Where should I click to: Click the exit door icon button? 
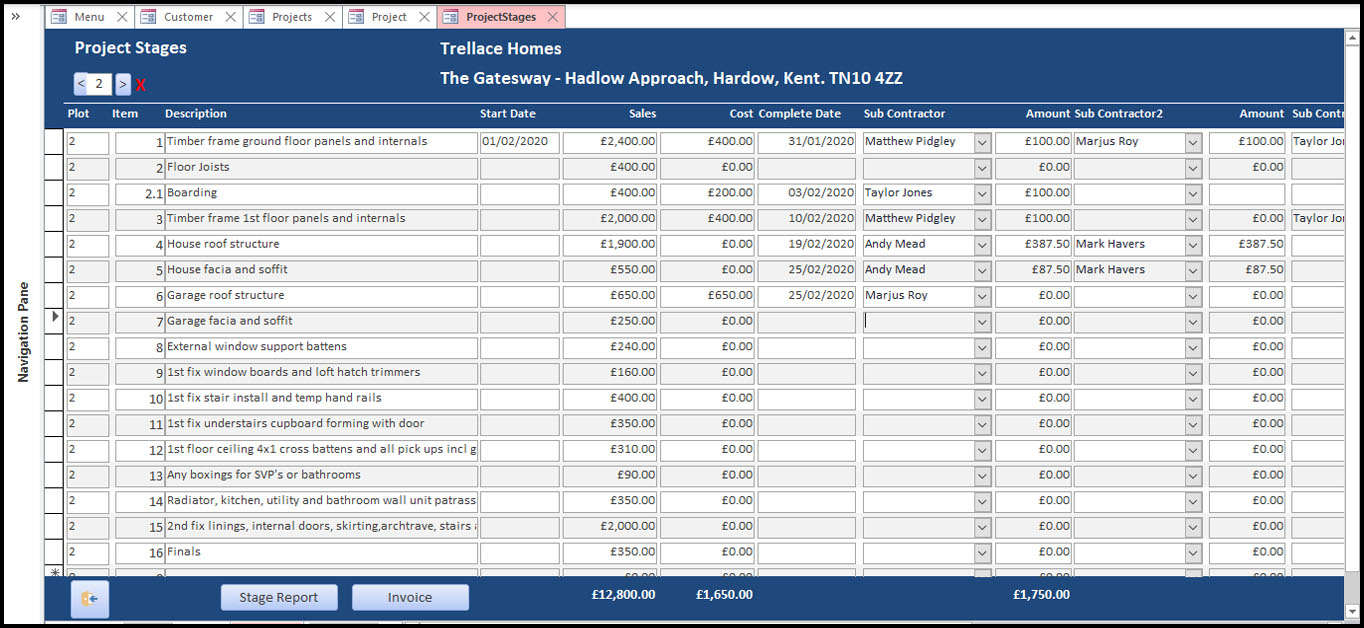(89, 598)
